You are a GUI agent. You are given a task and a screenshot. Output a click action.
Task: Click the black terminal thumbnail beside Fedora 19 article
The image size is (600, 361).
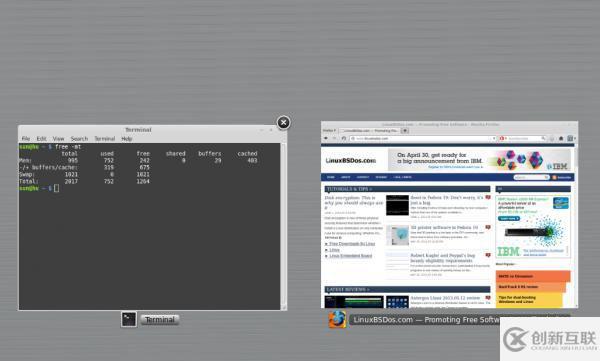[397, 205]
